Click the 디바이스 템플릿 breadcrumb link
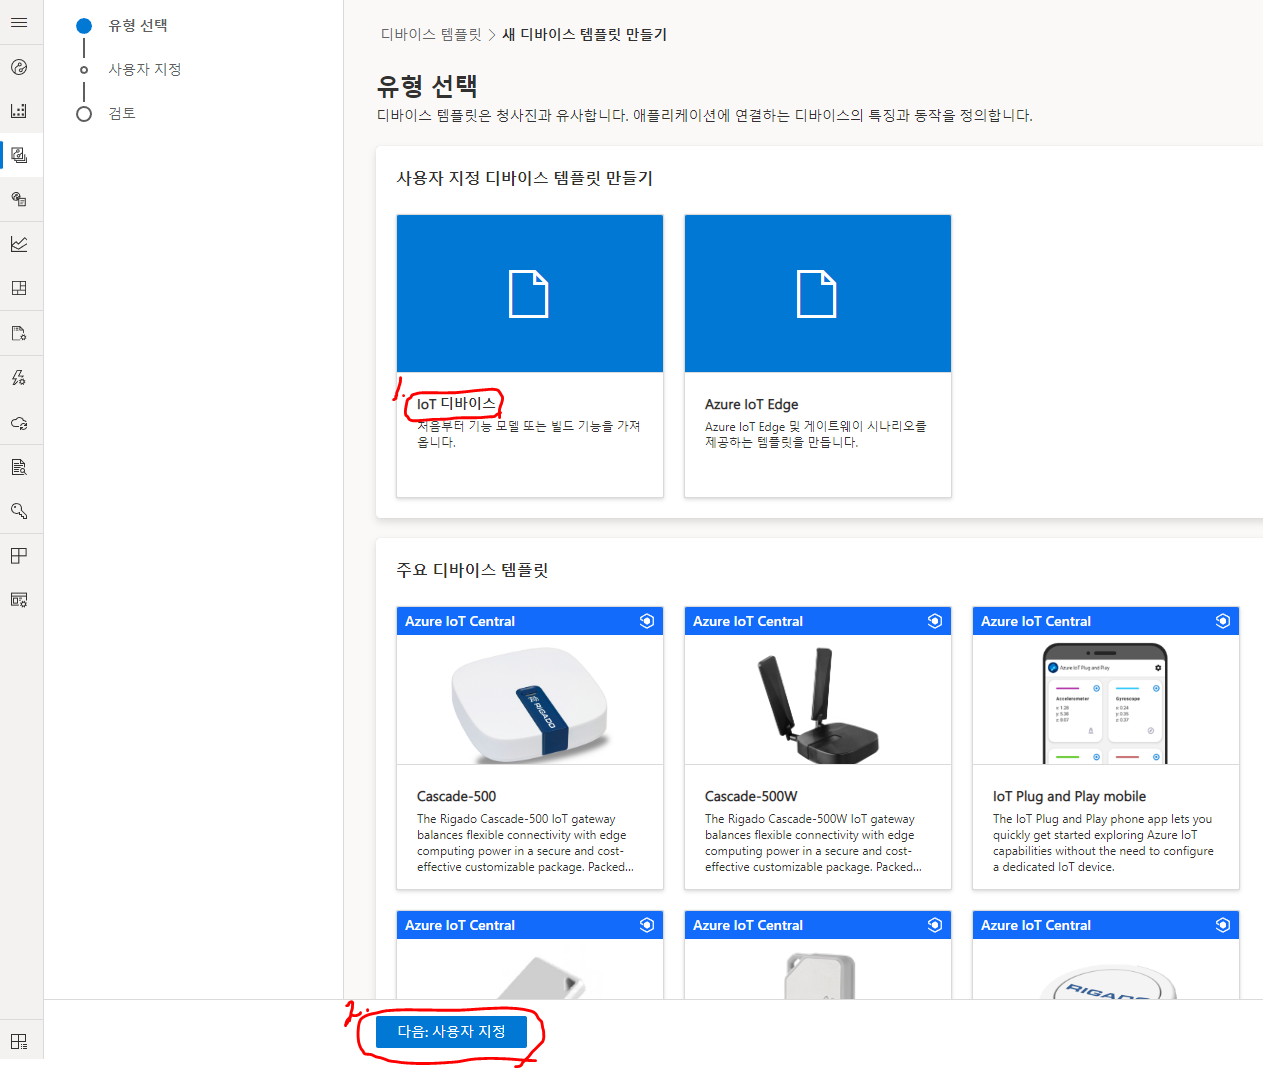This screenshot has width=1263, height=1068. [x=431, y=34]
